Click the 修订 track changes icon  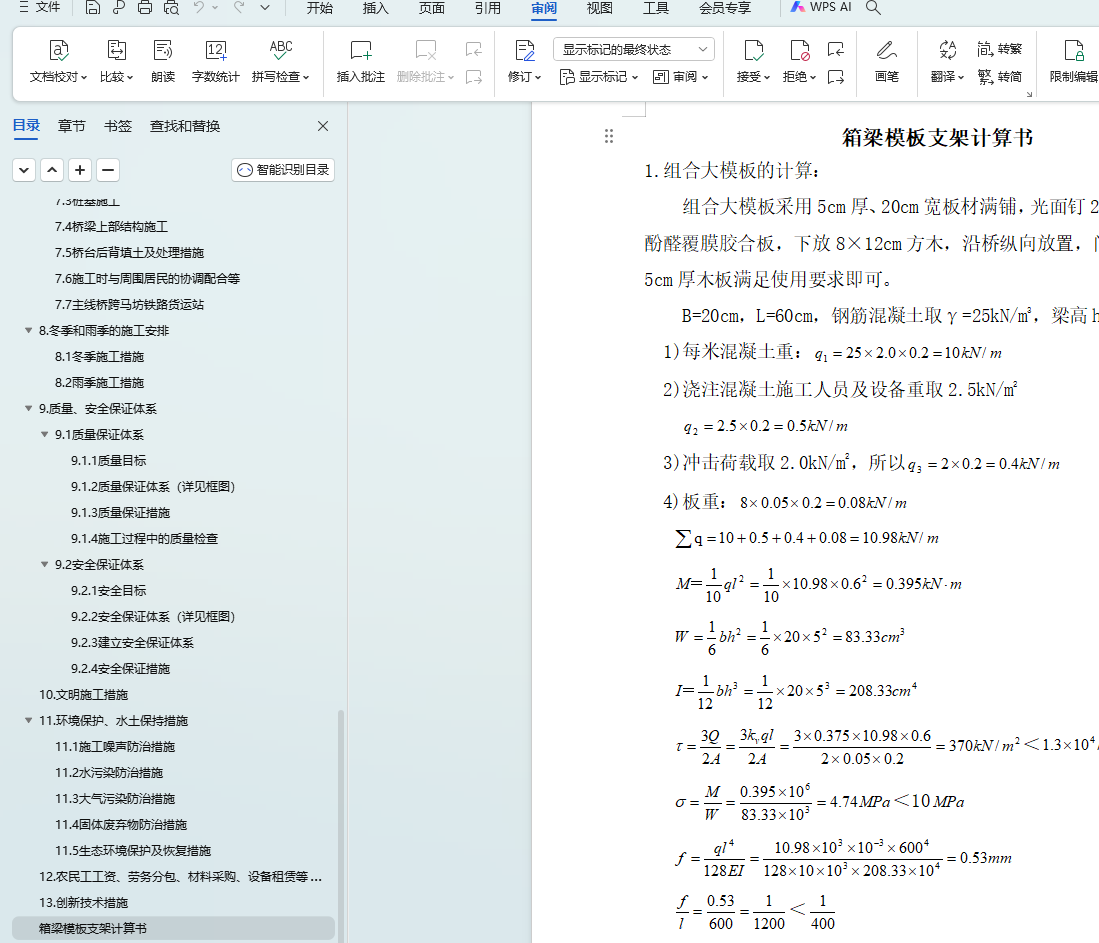pyautogui.click(x=524, y=51)
